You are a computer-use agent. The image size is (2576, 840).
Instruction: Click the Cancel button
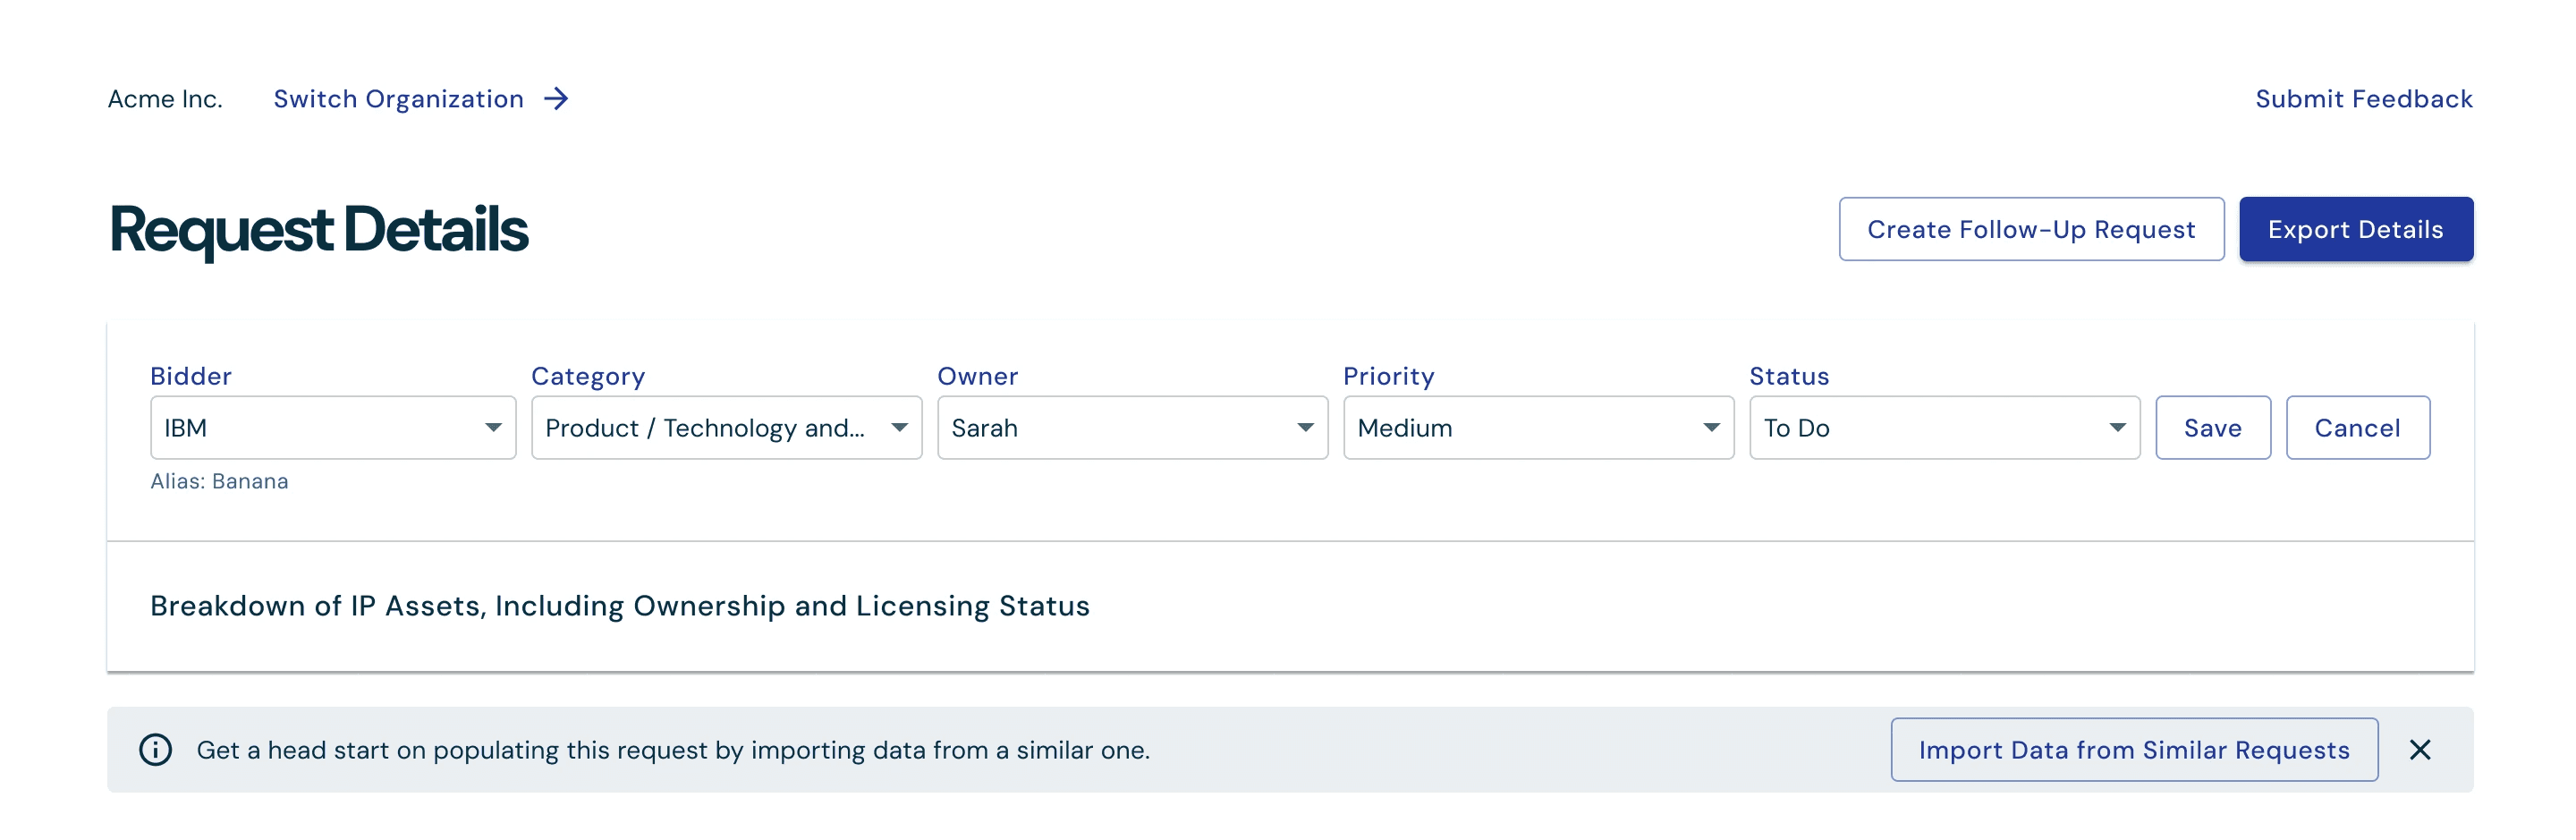pos(2357,428)
